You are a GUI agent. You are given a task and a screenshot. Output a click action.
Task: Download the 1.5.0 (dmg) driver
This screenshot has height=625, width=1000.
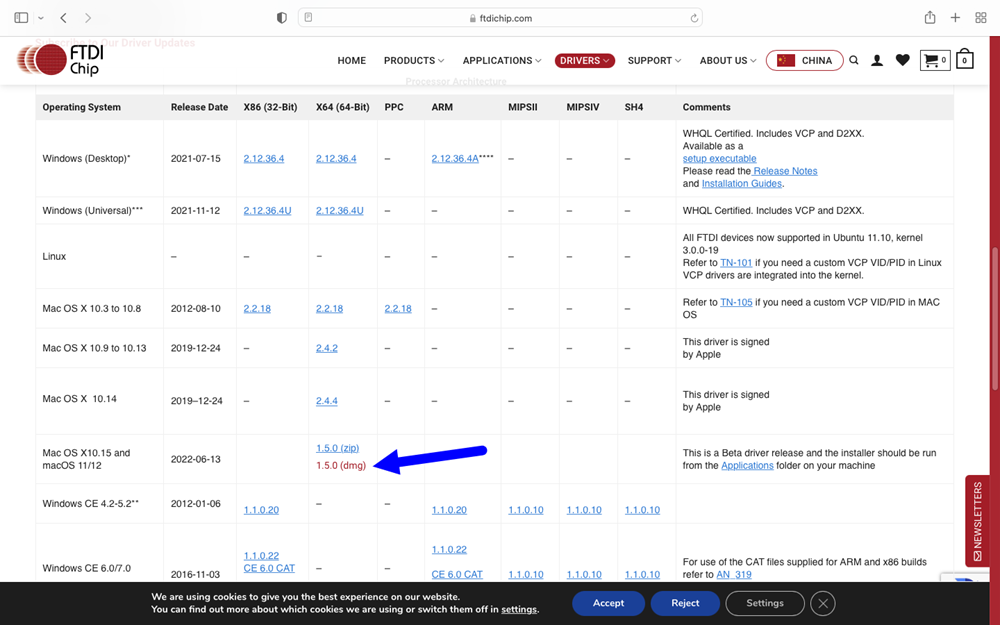coord(341,466)
